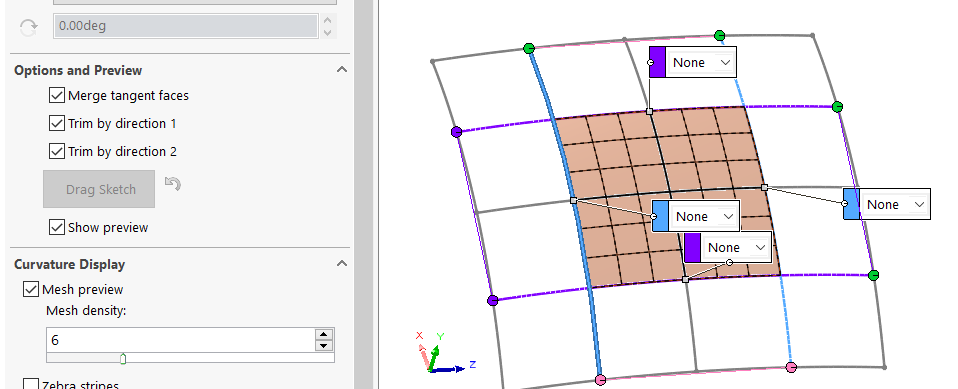The height and width of the screenshot is (389, 958).
Task: Click the Drag Sketch button
Action: point(99,189)
